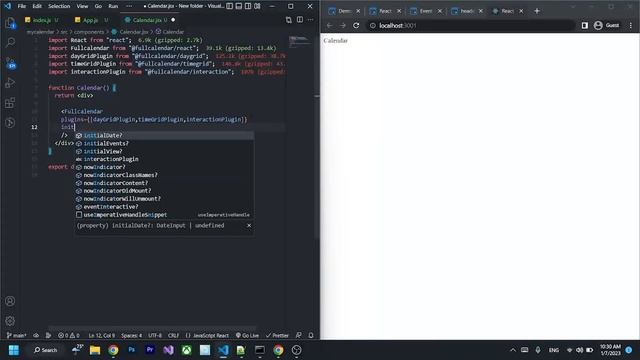Screen dimensions: 640x360
Task: Click the Chrome address bar showing localhost:3001
Action: [469, 25]
